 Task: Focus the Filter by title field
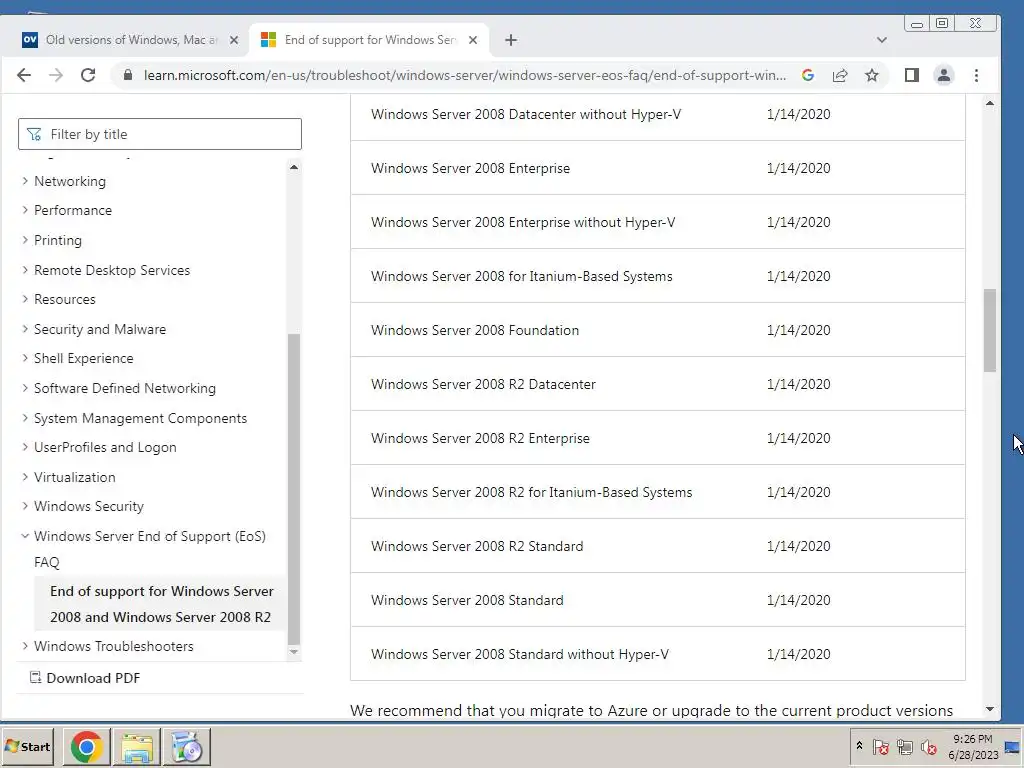coord(160,134)
